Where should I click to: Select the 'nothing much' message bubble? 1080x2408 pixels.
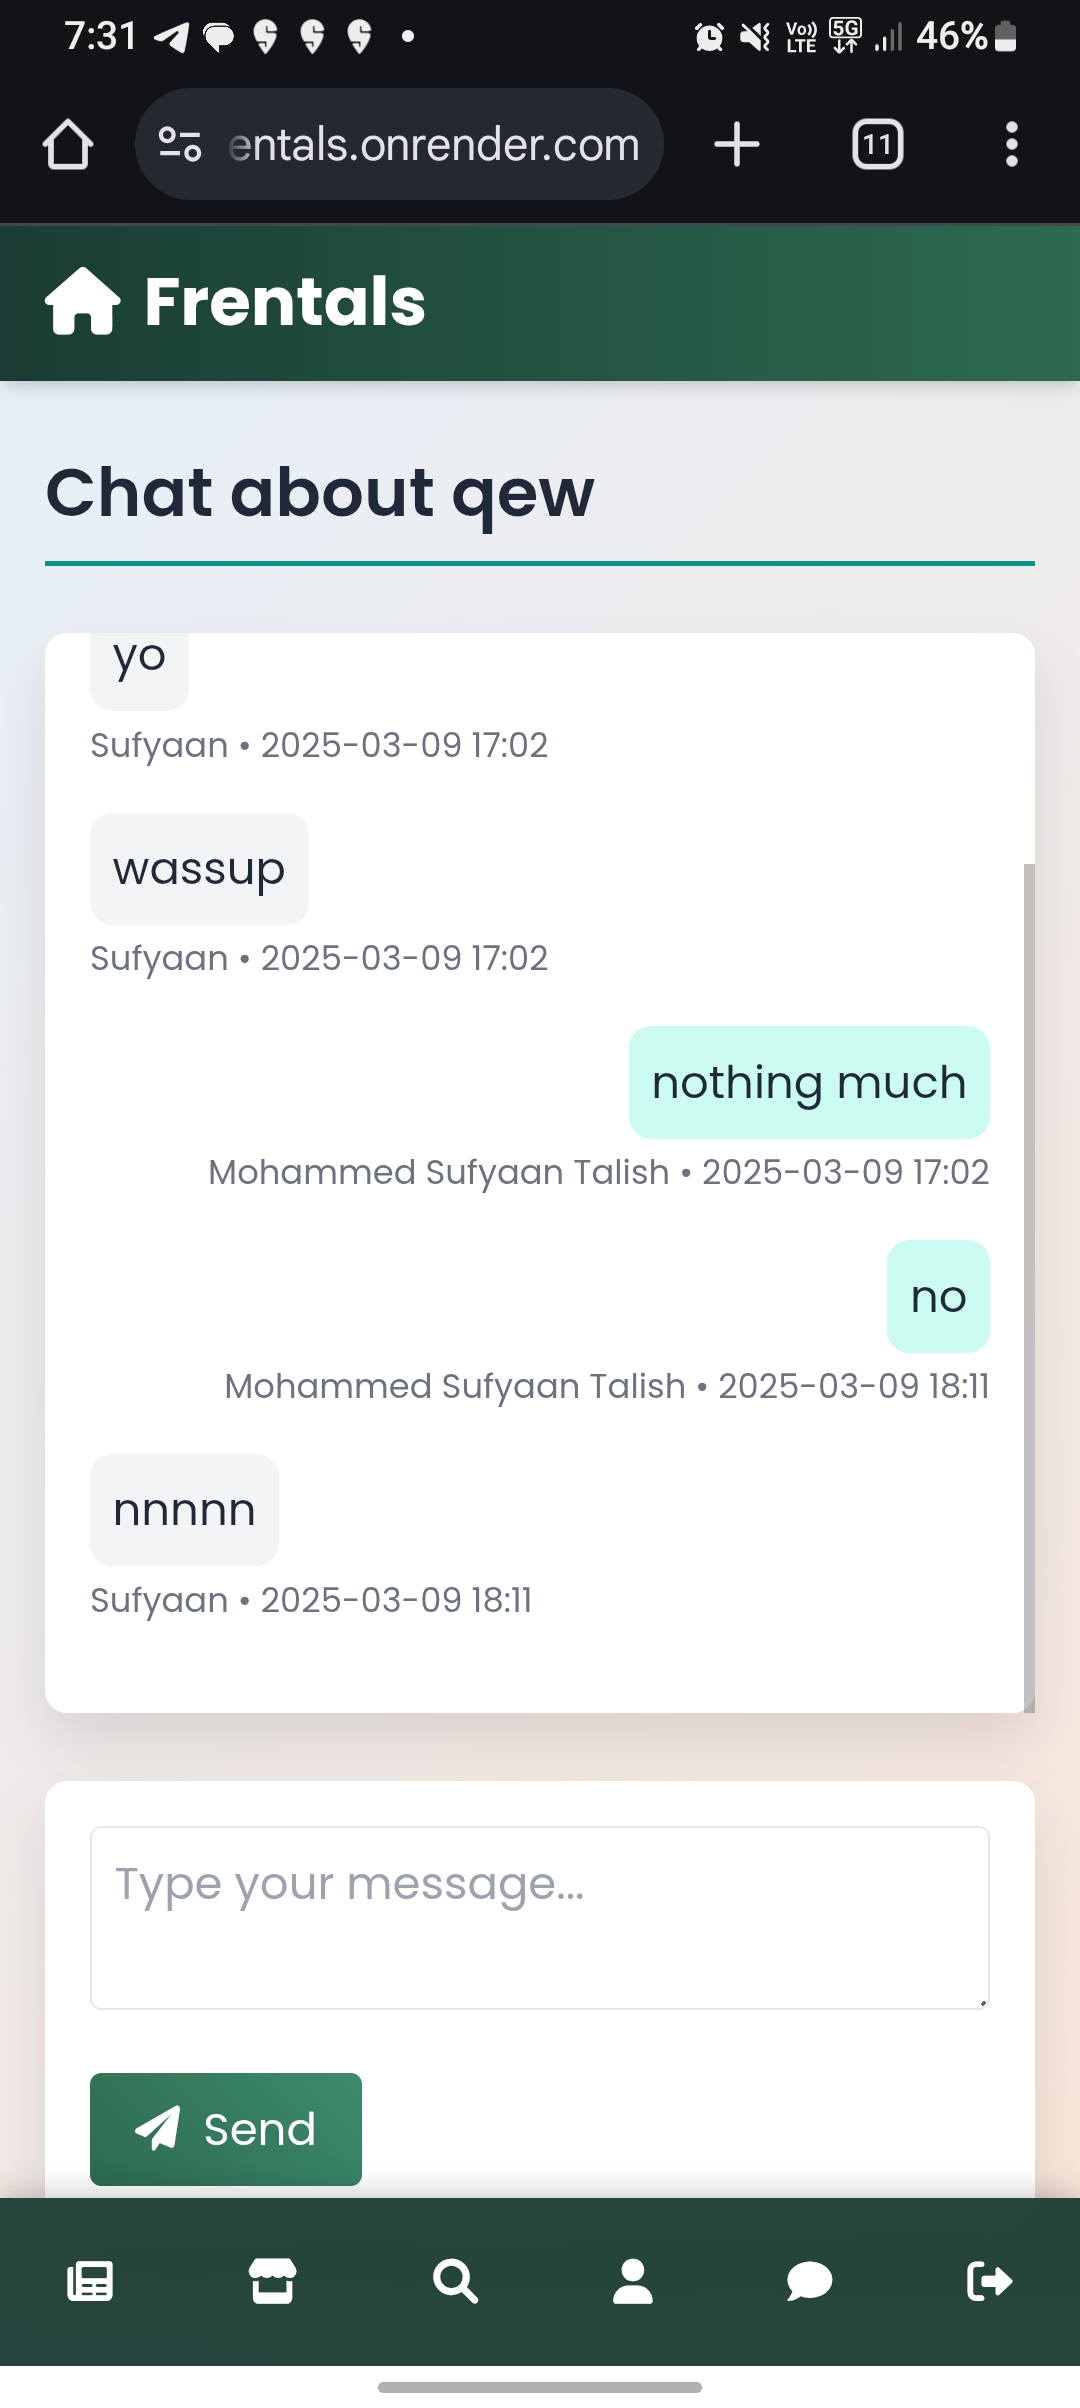[x=809, y=1083]
